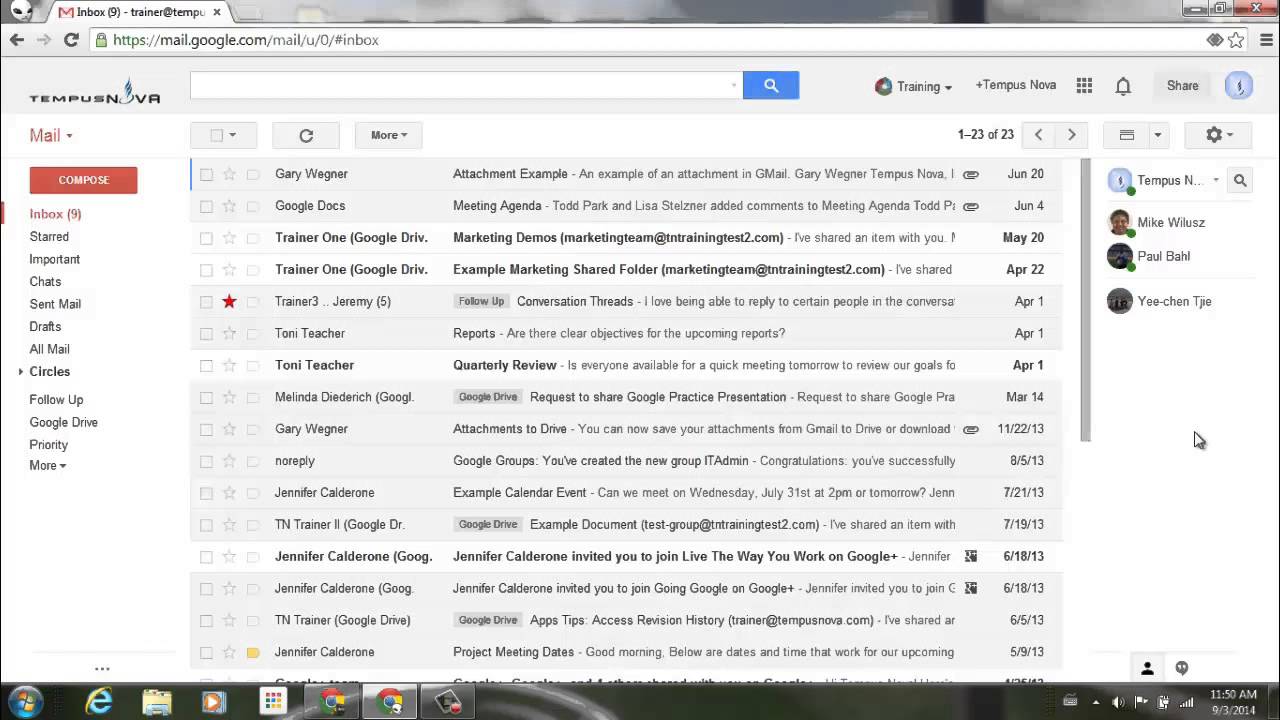
Task: Check the Google Docs Meeting Agenda checkbox
Action: click(206, 206)
